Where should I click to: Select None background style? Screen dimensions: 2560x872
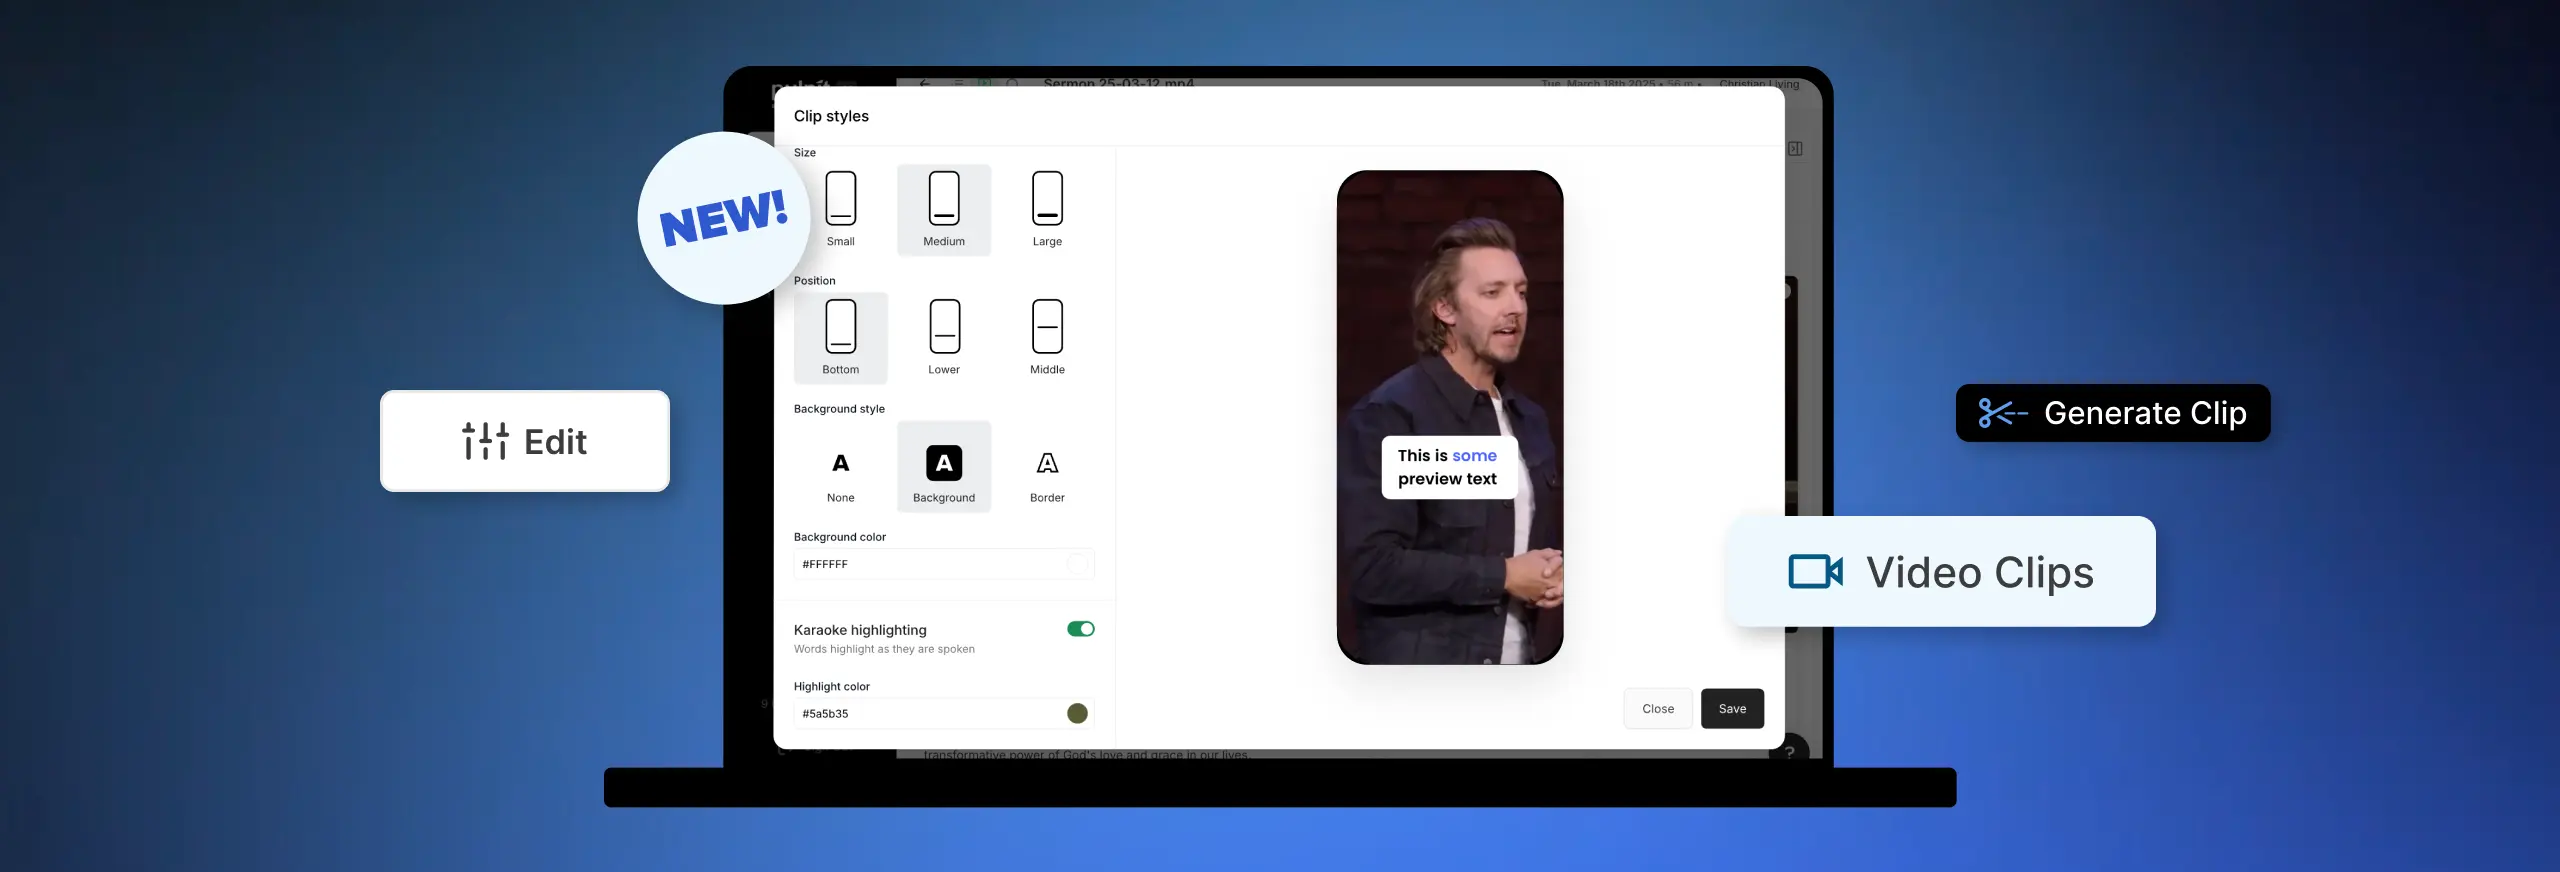tap(840, 466)
